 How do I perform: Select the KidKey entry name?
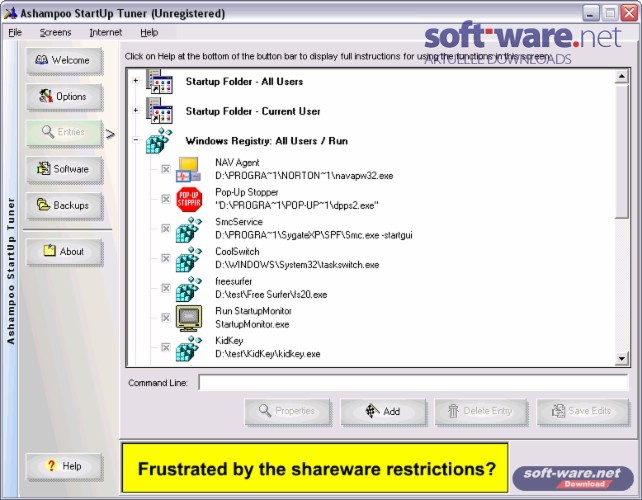(229, 341)
